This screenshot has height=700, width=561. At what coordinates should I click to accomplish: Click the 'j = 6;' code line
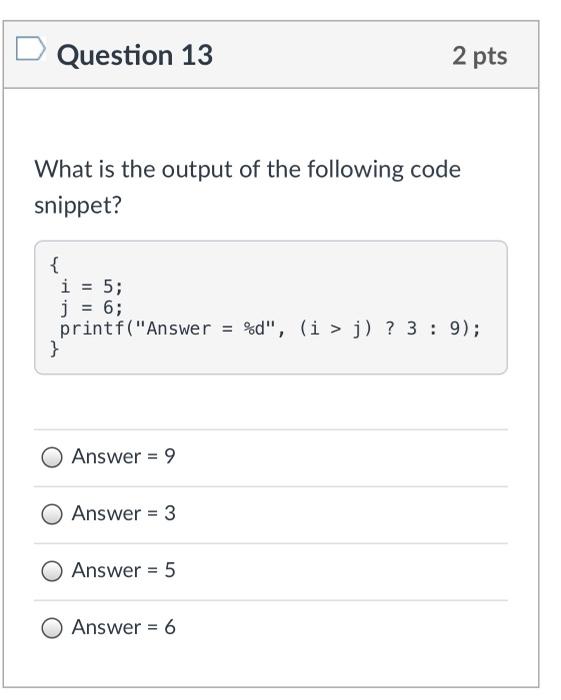pos(91,308)
